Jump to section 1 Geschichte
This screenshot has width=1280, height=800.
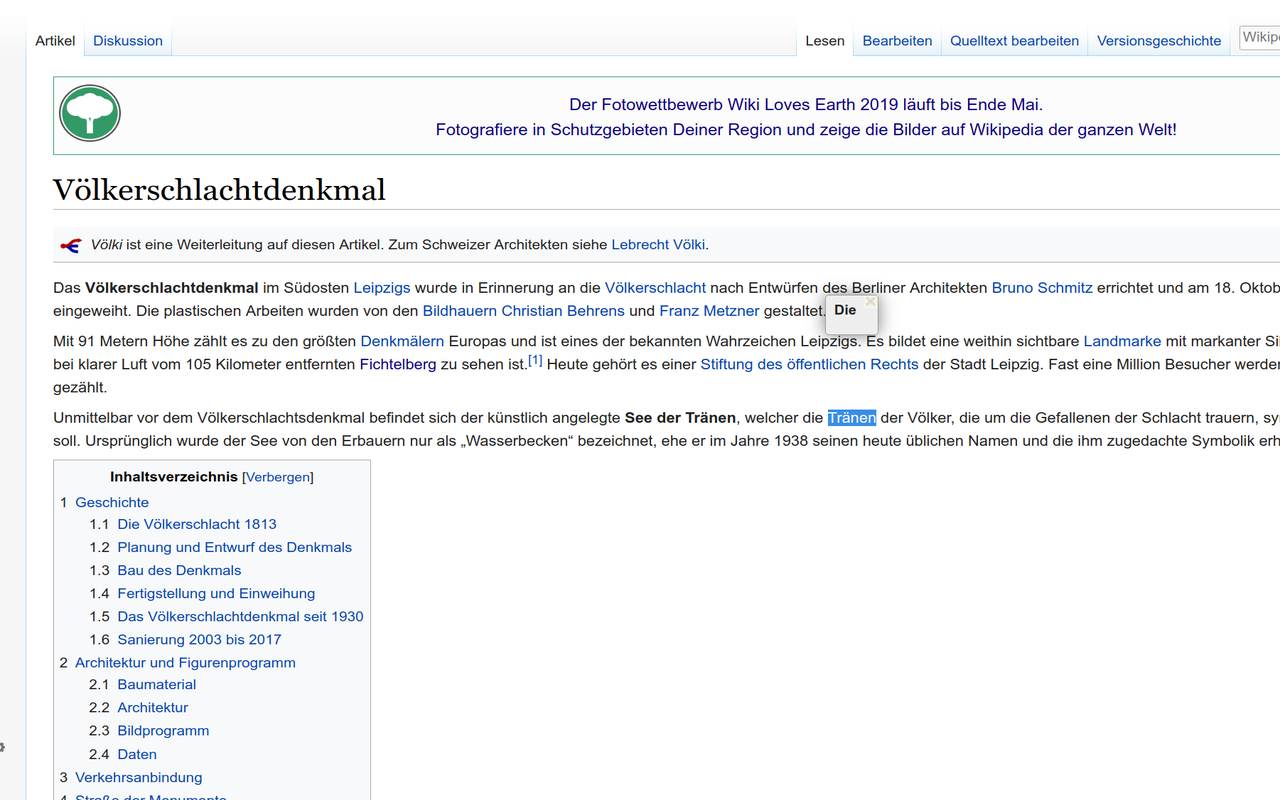pos(112,502)
